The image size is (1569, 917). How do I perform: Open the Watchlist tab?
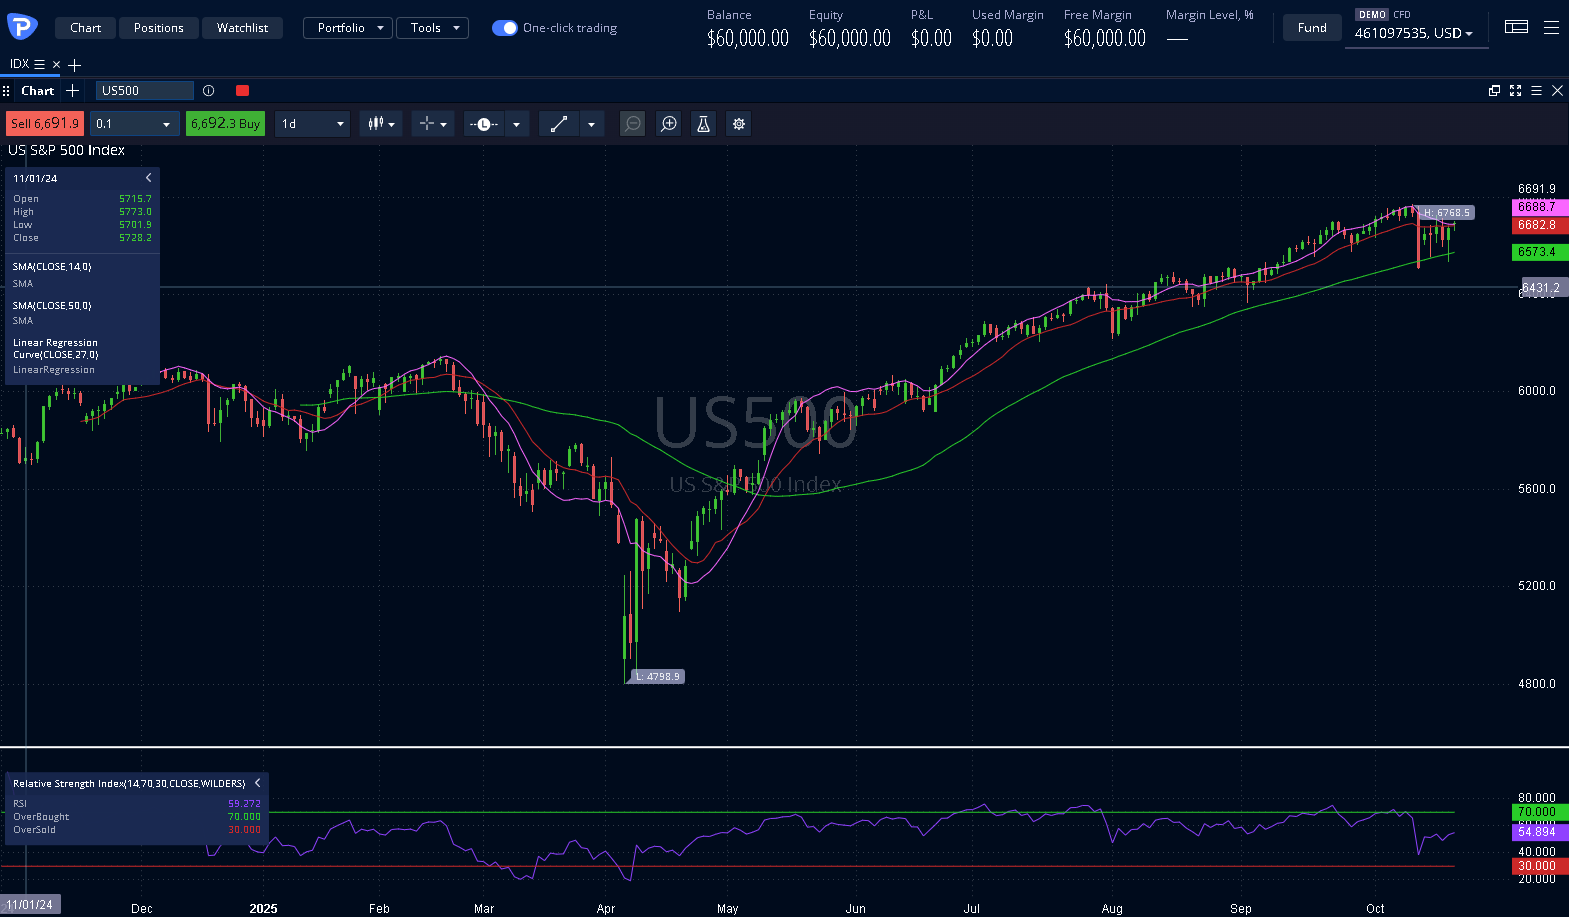tap(242, 28)
